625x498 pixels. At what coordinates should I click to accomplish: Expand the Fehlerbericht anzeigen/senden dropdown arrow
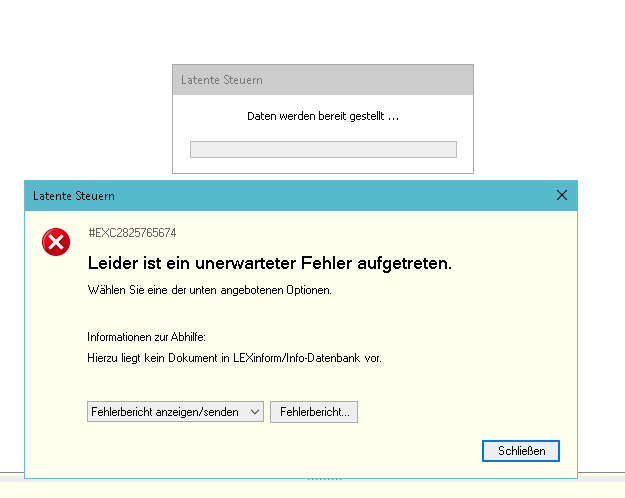(x=254, y=412)
